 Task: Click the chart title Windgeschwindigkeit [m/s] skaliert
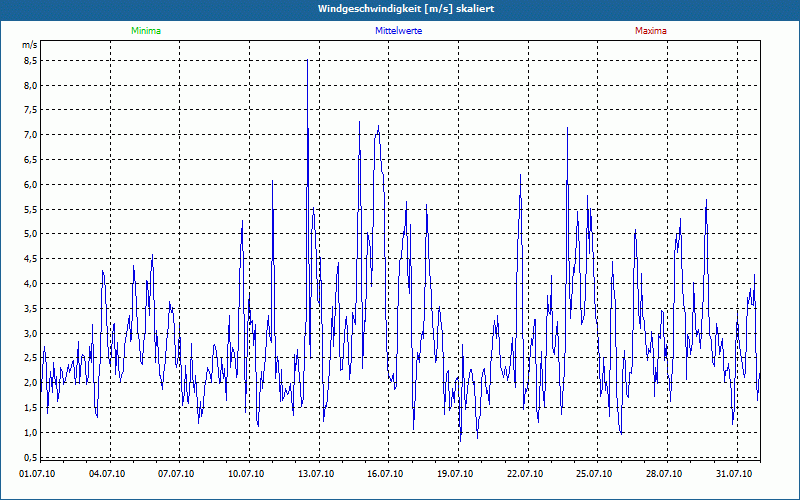406,9
